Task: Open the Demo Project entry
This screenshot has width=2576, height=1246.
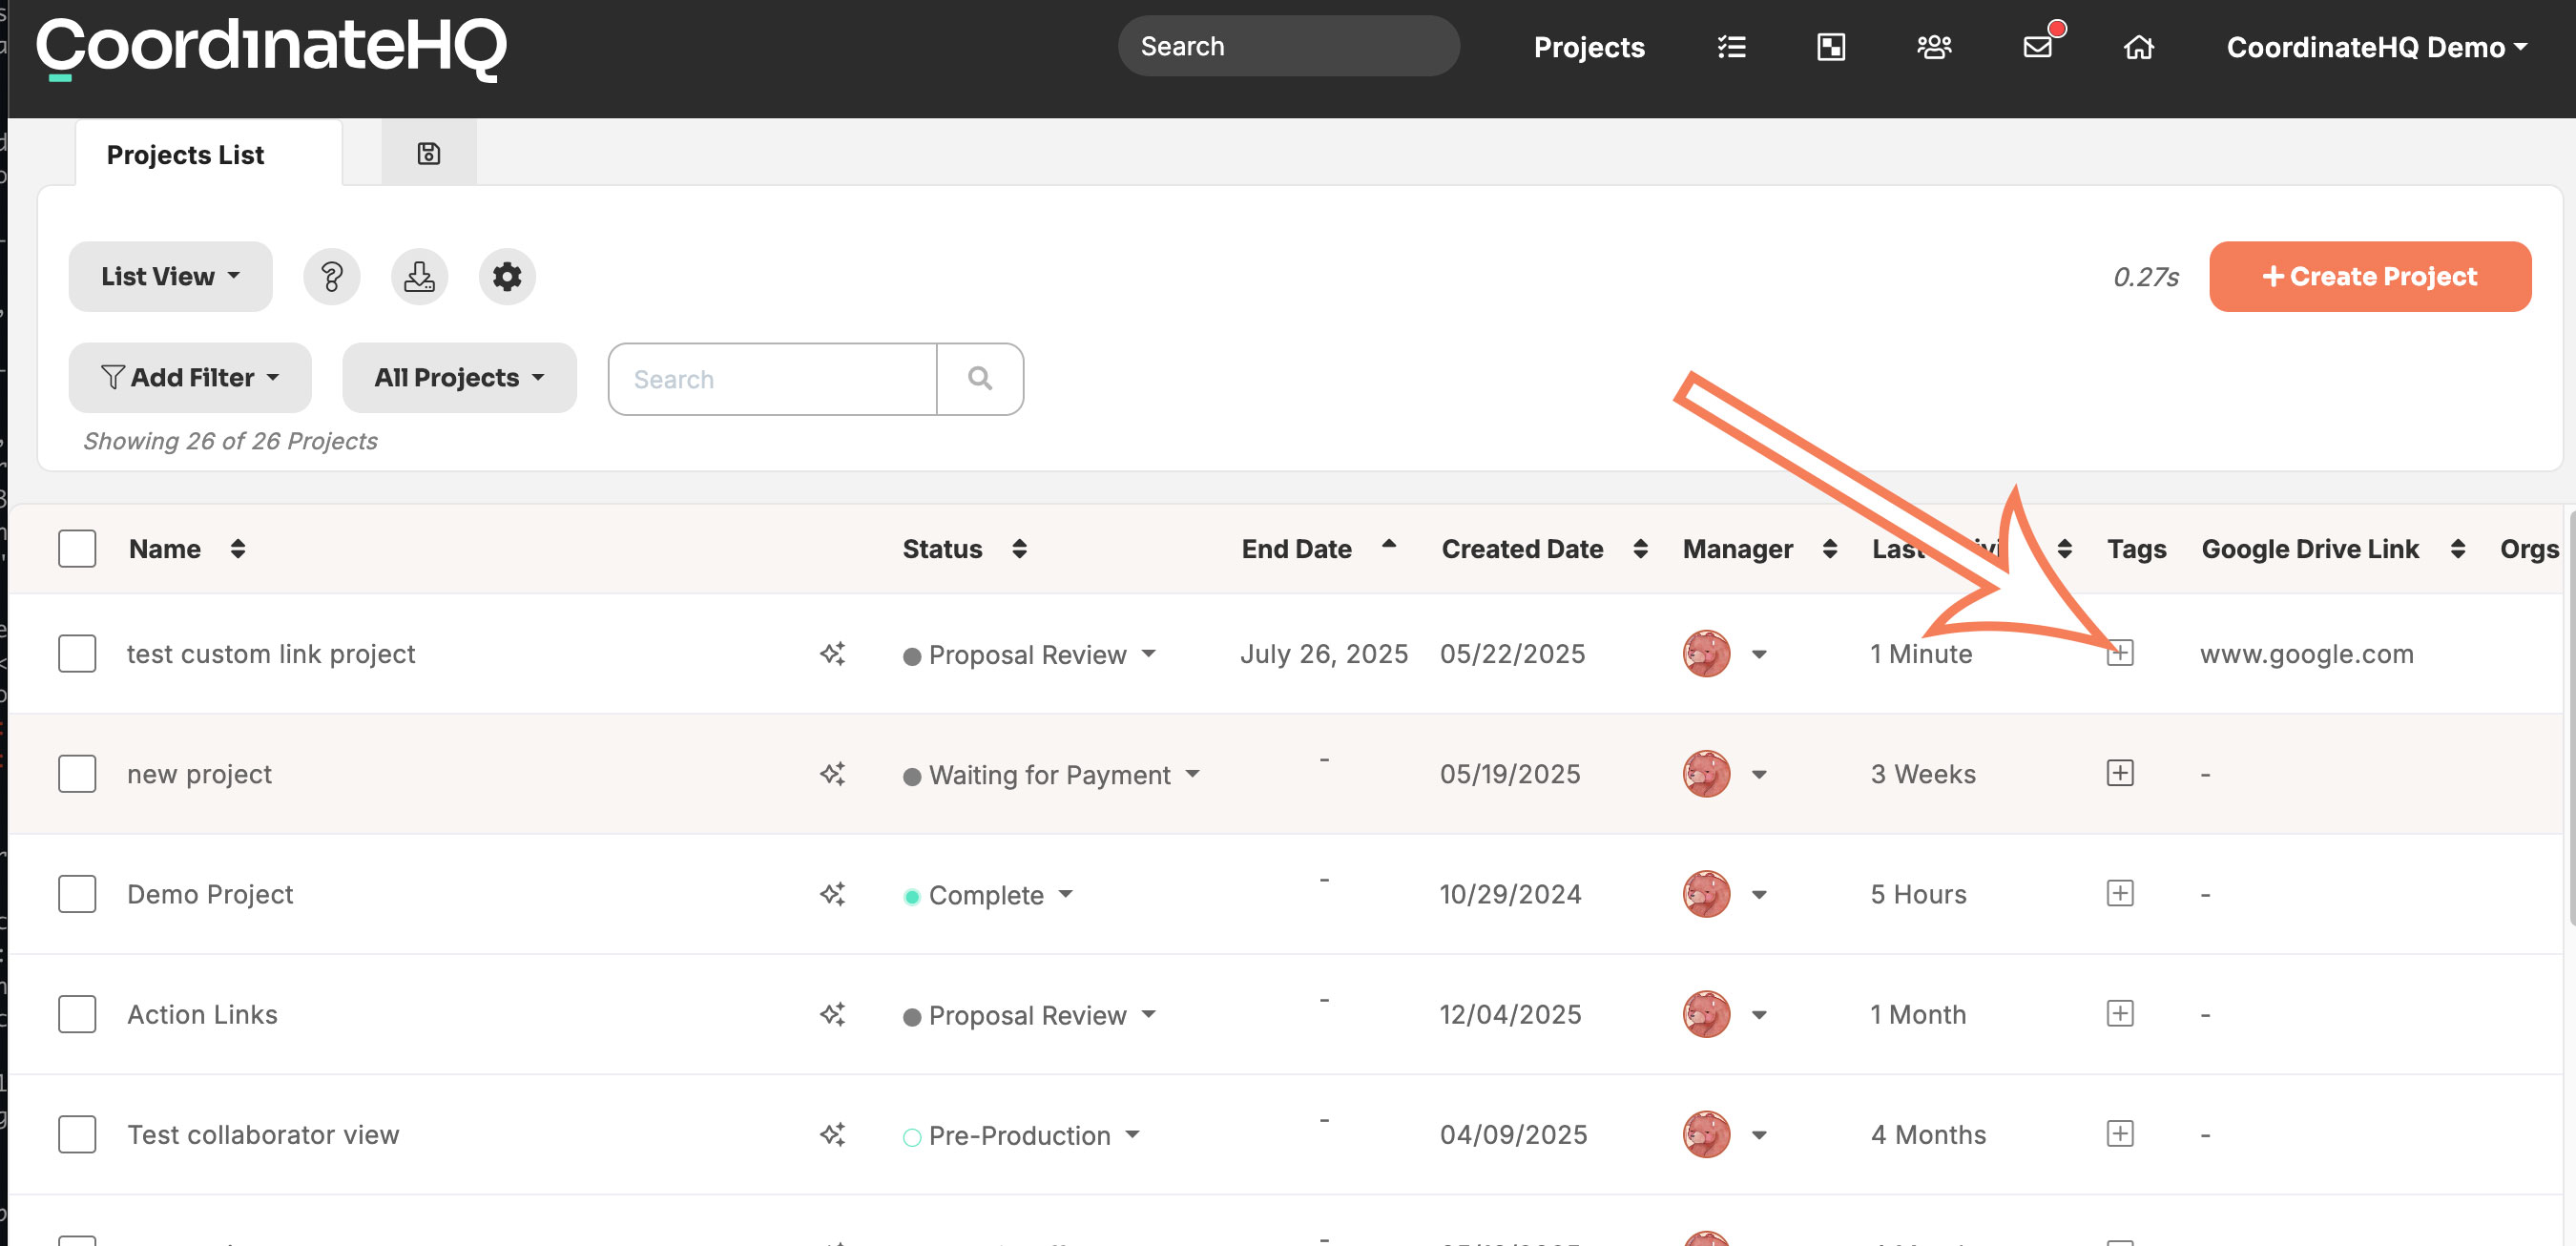Action: (210, 894)
